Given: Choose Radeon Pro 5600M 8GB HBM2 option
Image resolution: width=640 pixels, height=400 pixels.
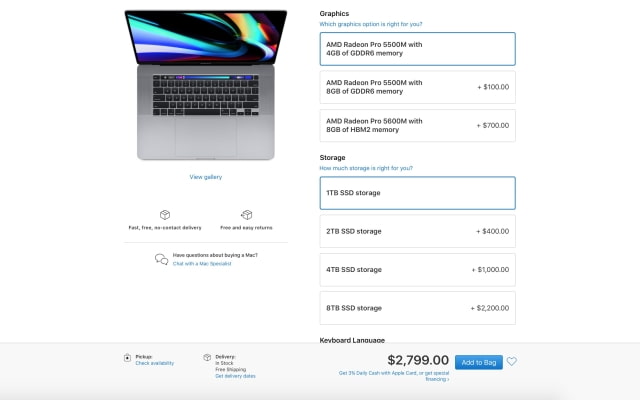Looking at the screenshot, I should tap(418, 125).
